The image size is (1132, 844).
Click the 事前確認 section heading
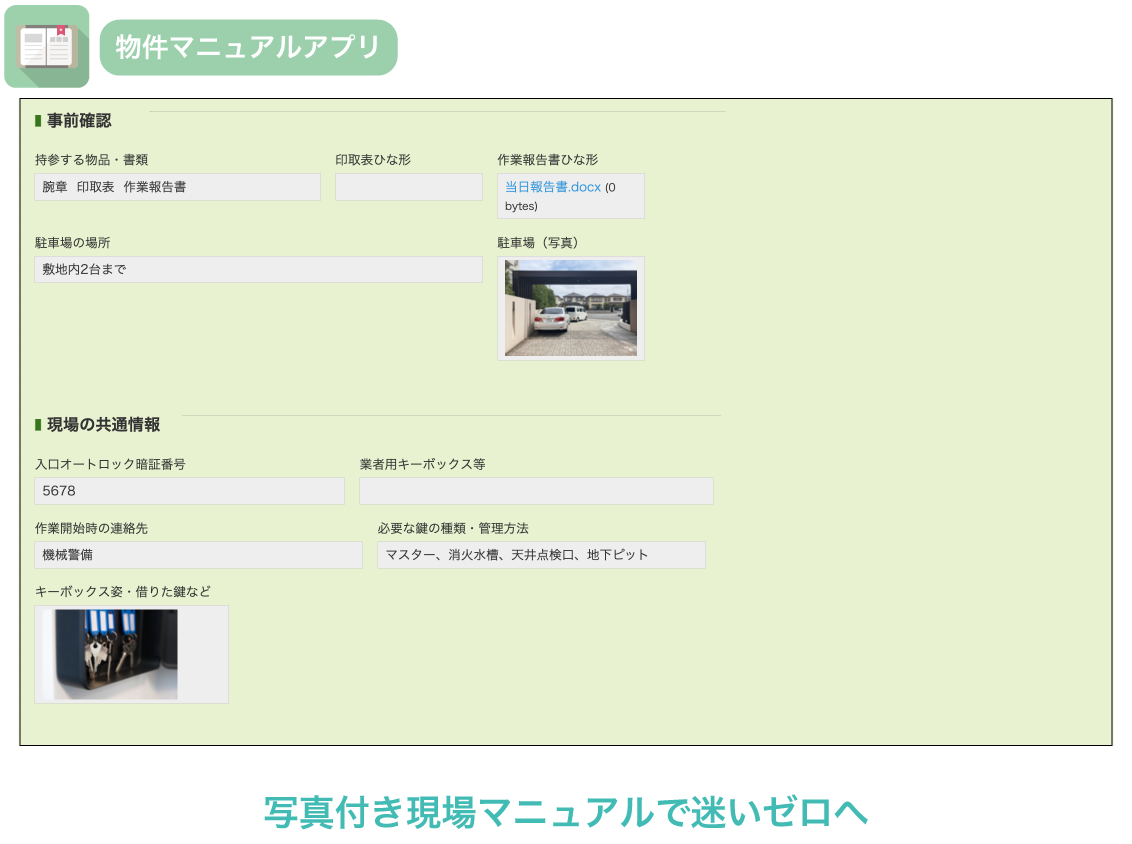(x=79, y=121)
